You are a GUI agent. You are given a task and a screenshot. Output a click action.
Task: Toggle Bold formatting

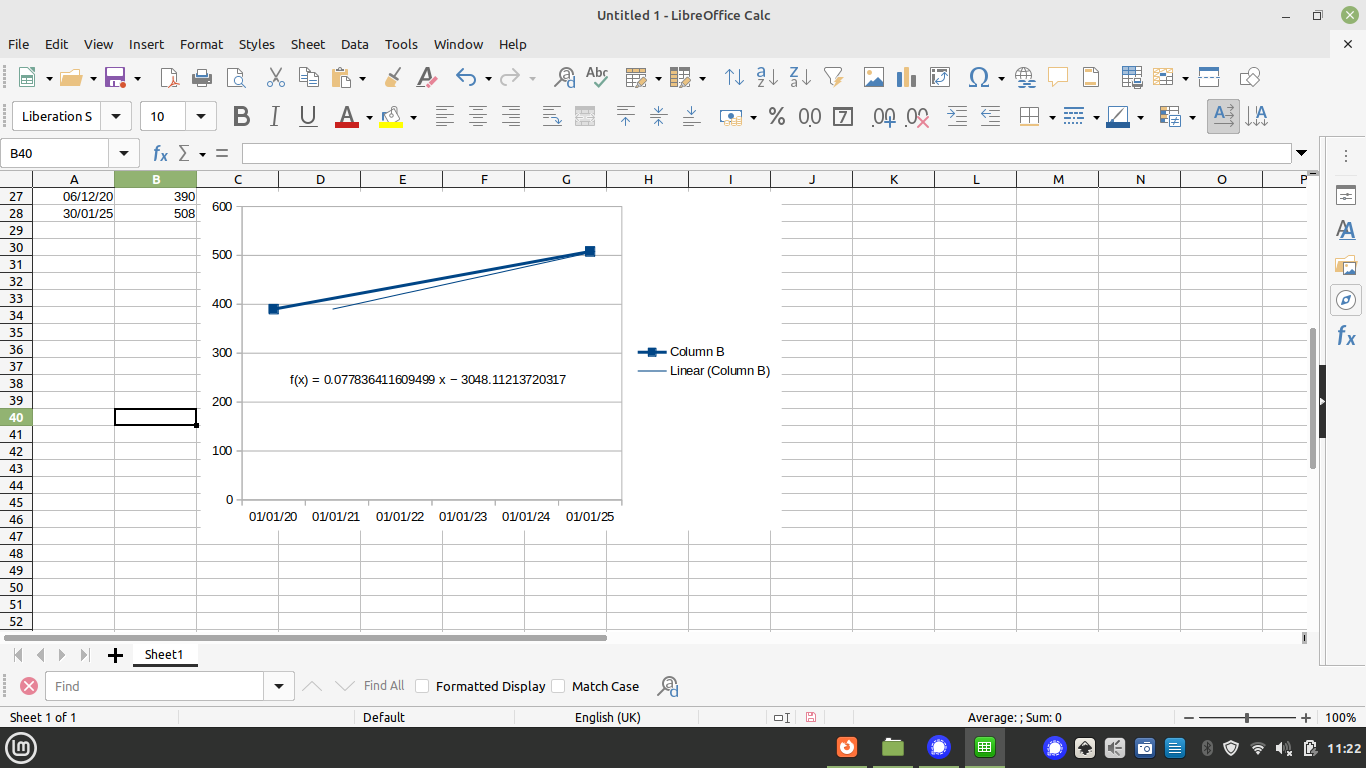[x=241, y=117]
